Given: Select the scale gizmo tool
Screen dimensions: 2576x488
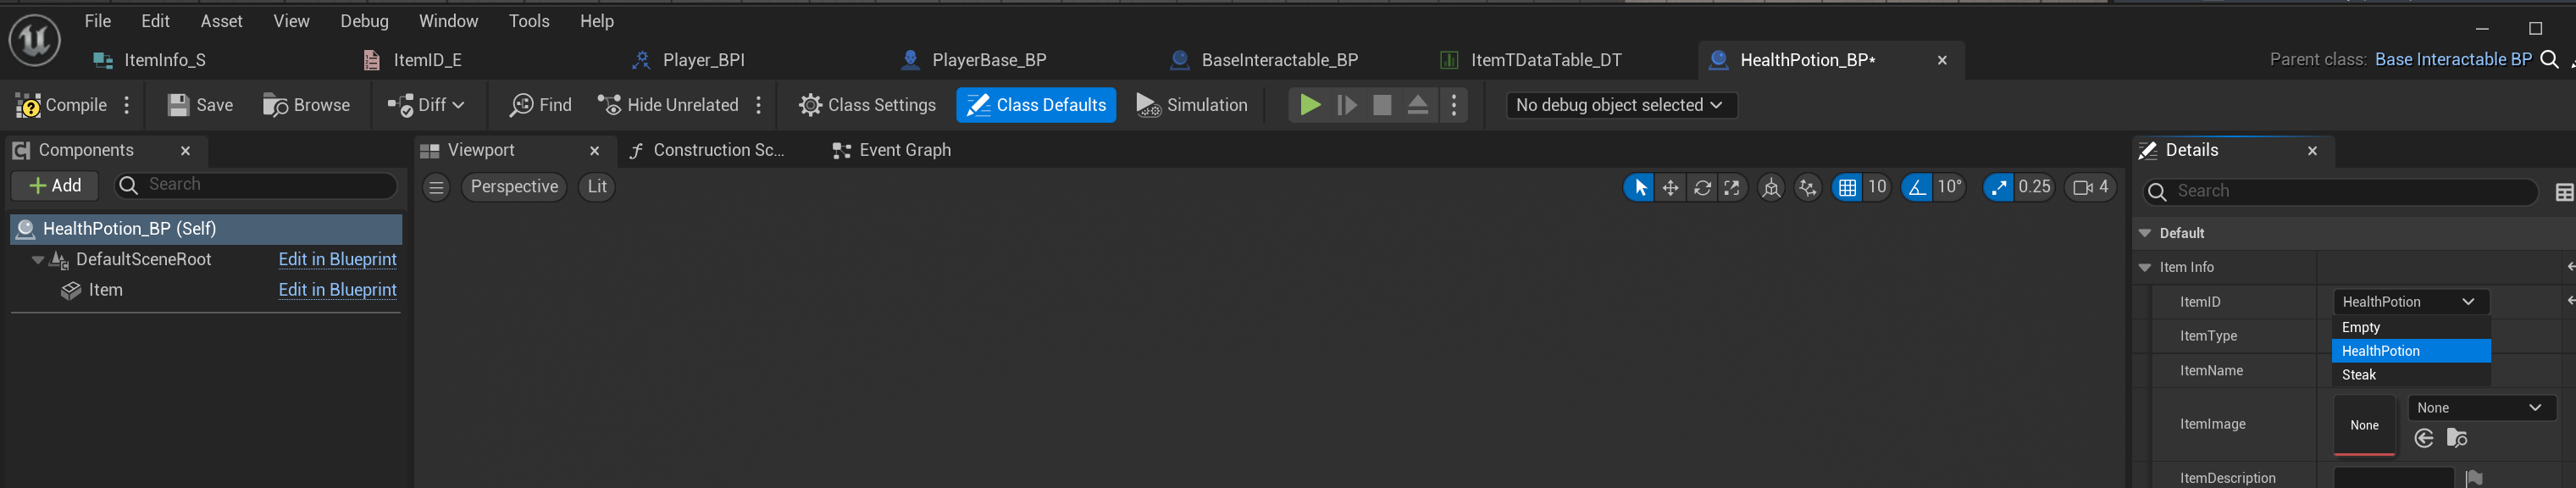Looking at the screenshot, I should point(1732,187).
